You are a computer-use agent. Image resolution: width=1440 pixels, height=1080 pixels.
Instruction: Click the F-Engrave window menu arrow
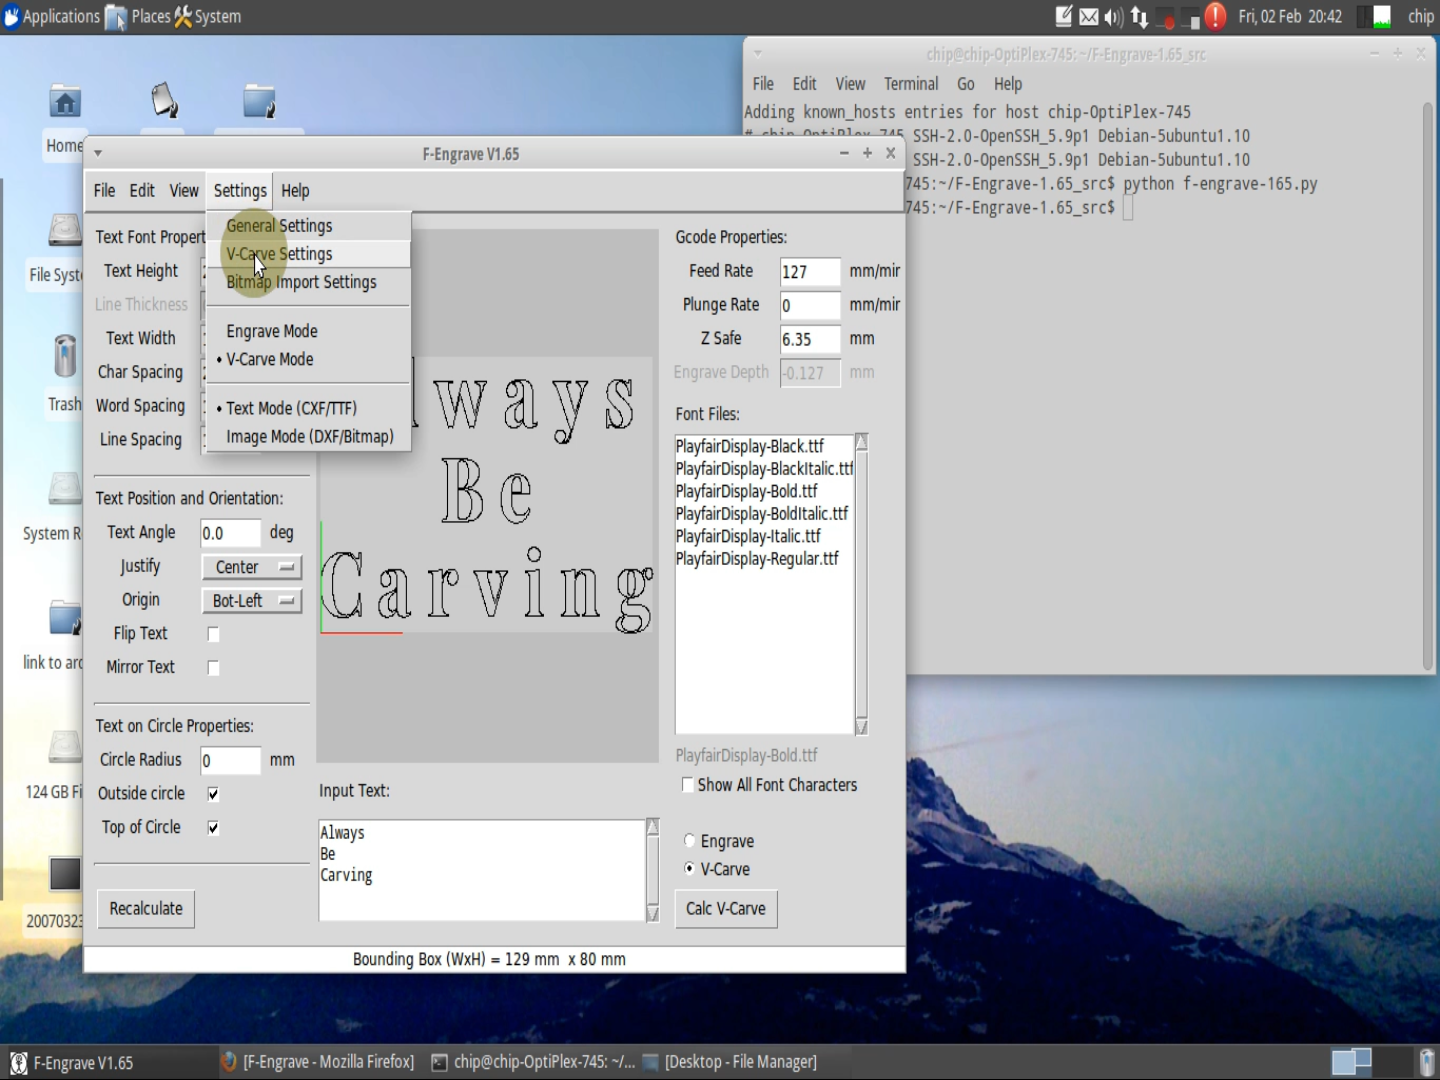pyautogui.click(x=97, y=153)
